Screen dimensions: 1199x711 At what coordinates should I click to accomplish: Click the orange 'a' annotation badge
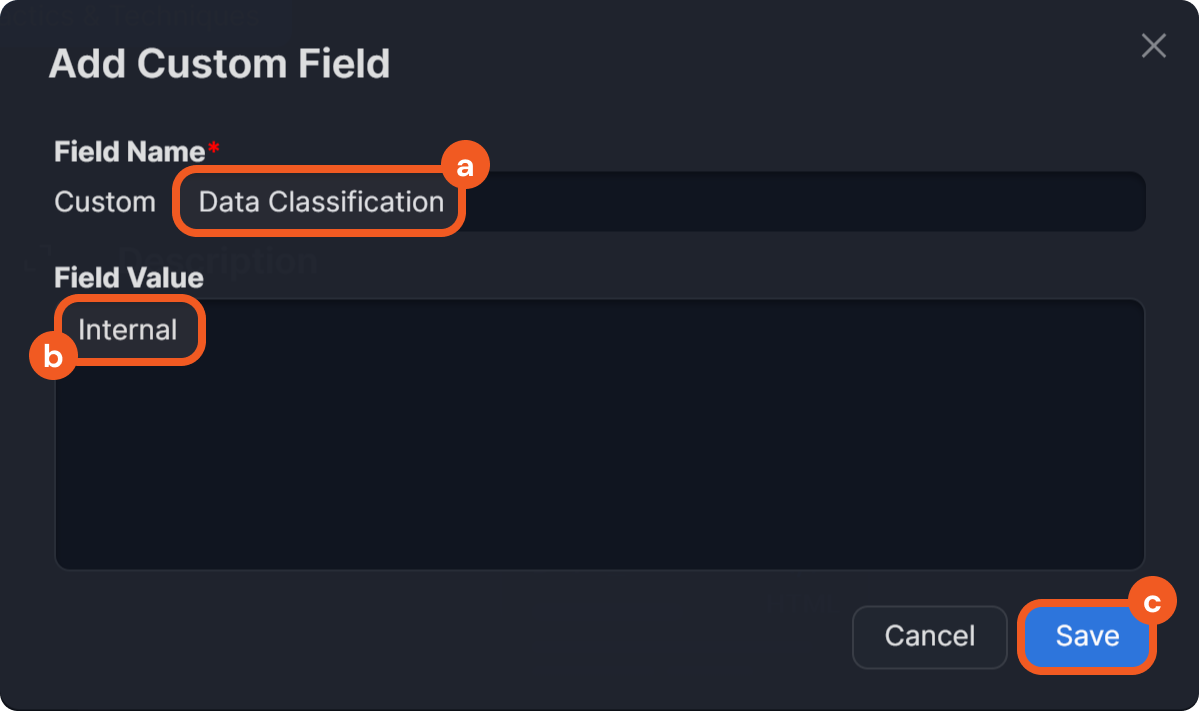[464, 167]
